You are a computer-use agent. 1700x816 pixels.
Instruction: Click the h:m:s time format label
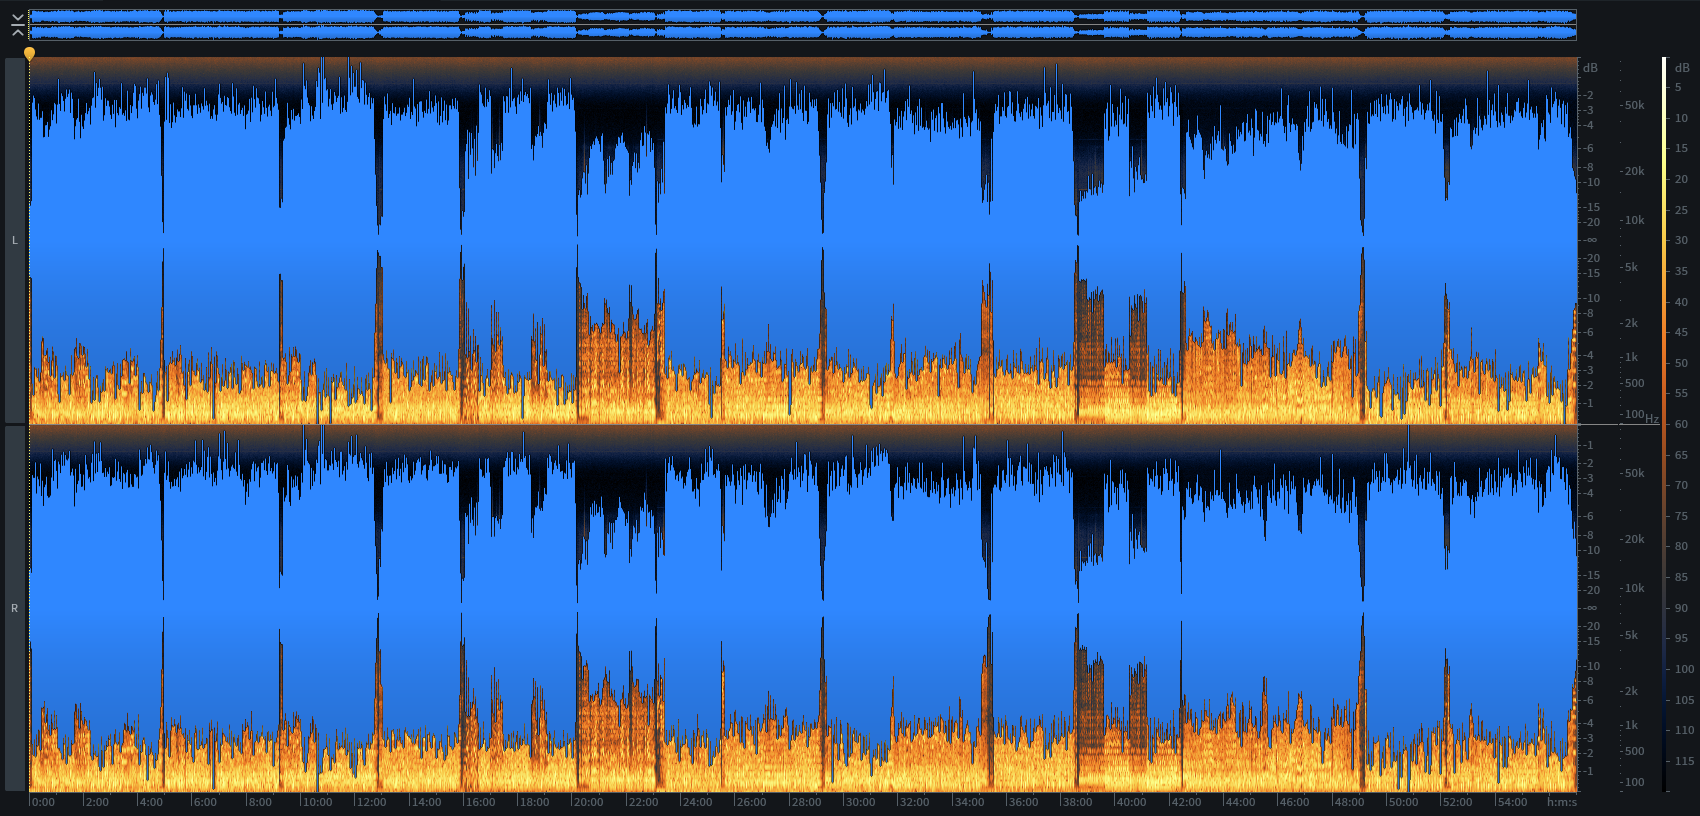1561,802
